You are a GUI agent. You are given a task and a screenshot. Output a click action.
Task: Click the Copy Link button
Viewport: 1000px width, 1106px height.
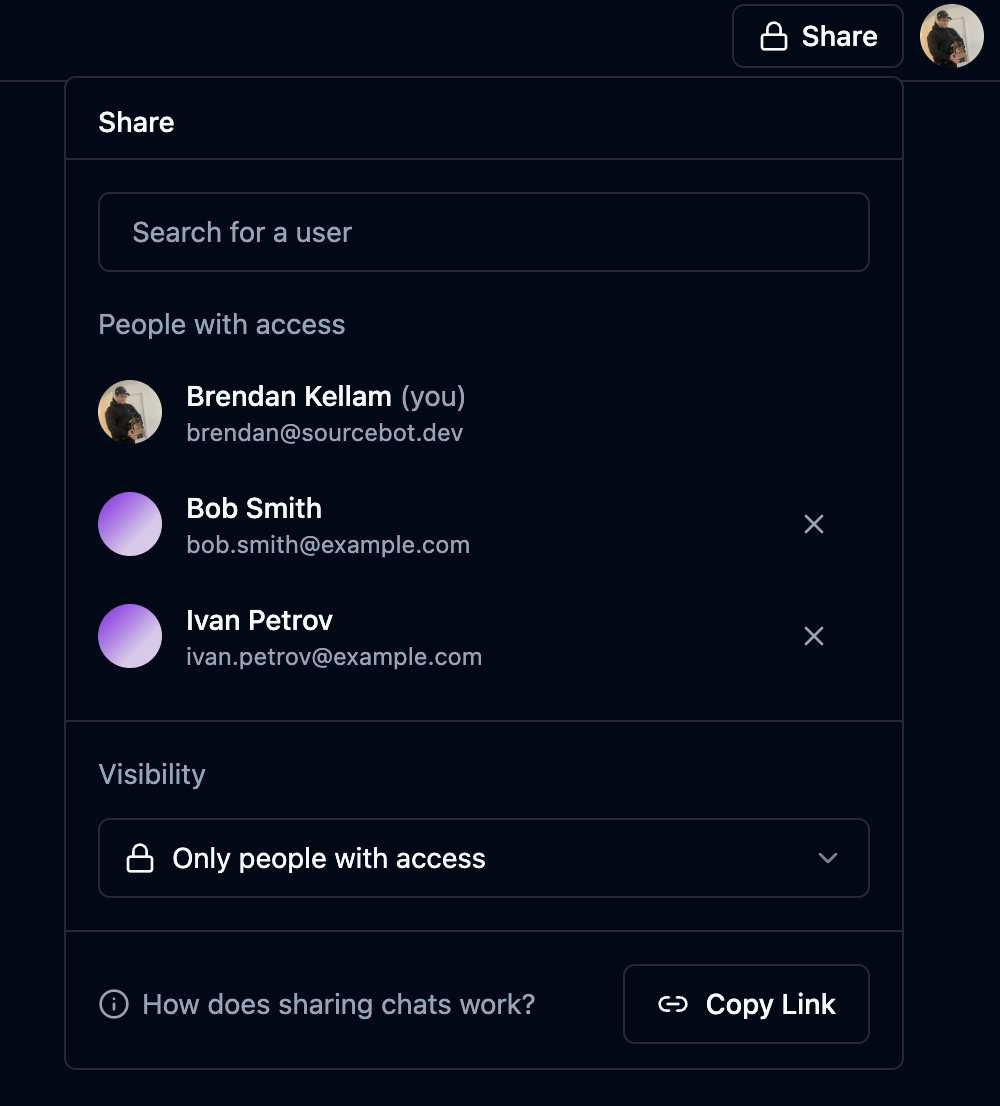[x=746, y=1004]
